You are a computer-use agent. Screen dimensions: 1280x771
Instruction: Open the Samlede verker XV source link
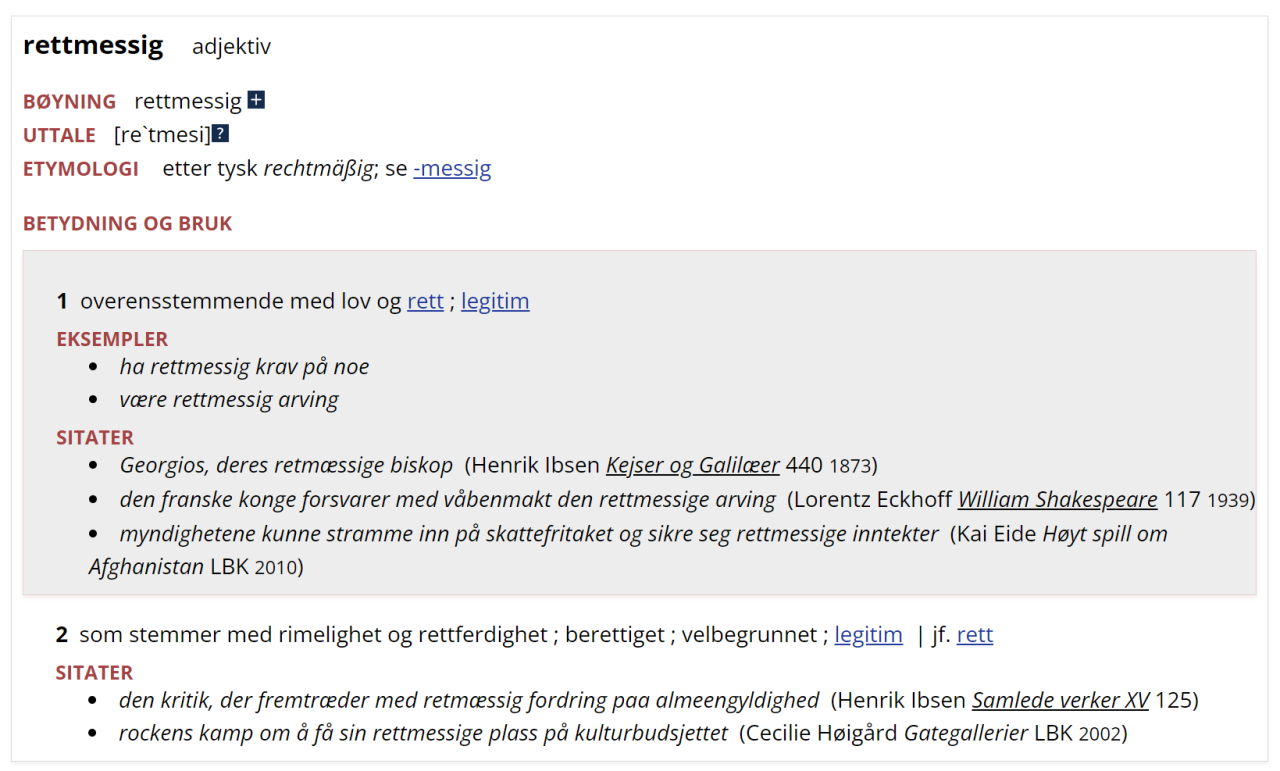[x=1060, y=700]
